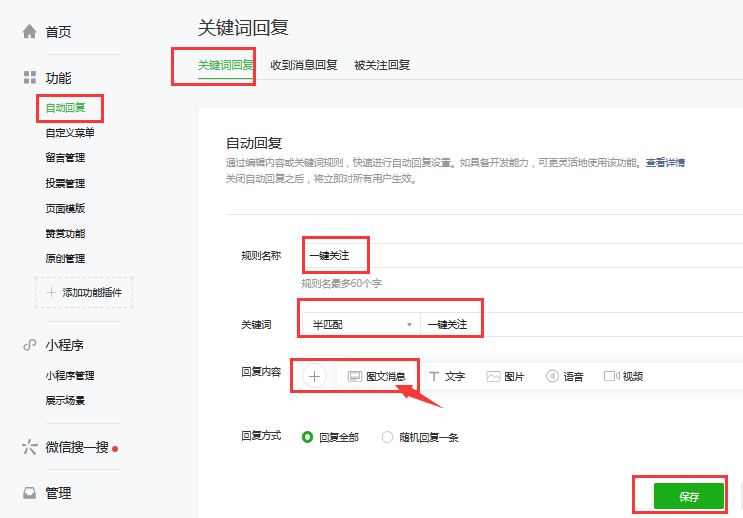743x518 pixels.
Task: Click the mini program icon in sidebar
Action: pos(30,345)
